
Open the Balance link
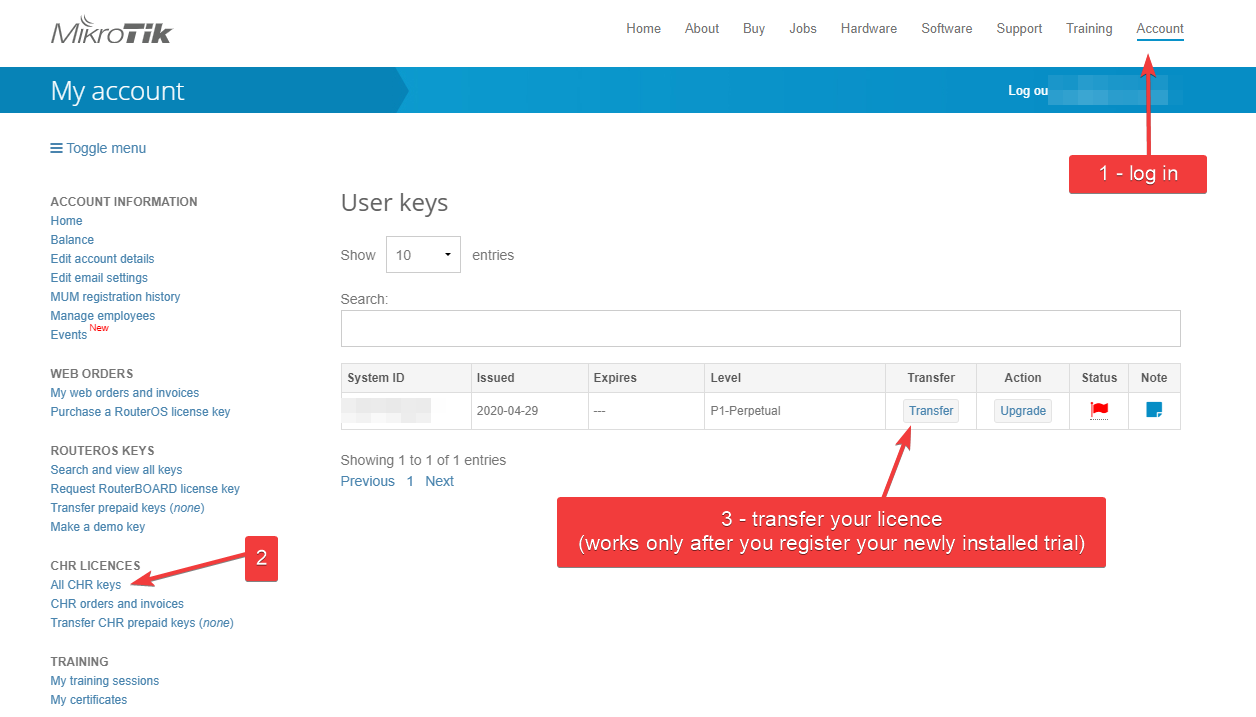coord(72,240)
